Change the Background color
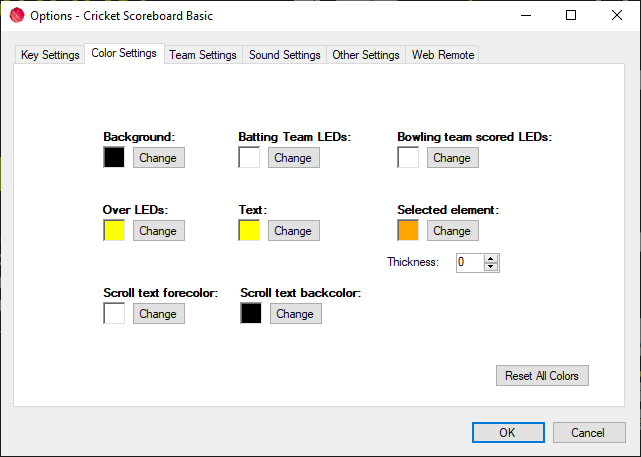 (x=158, y=158)
